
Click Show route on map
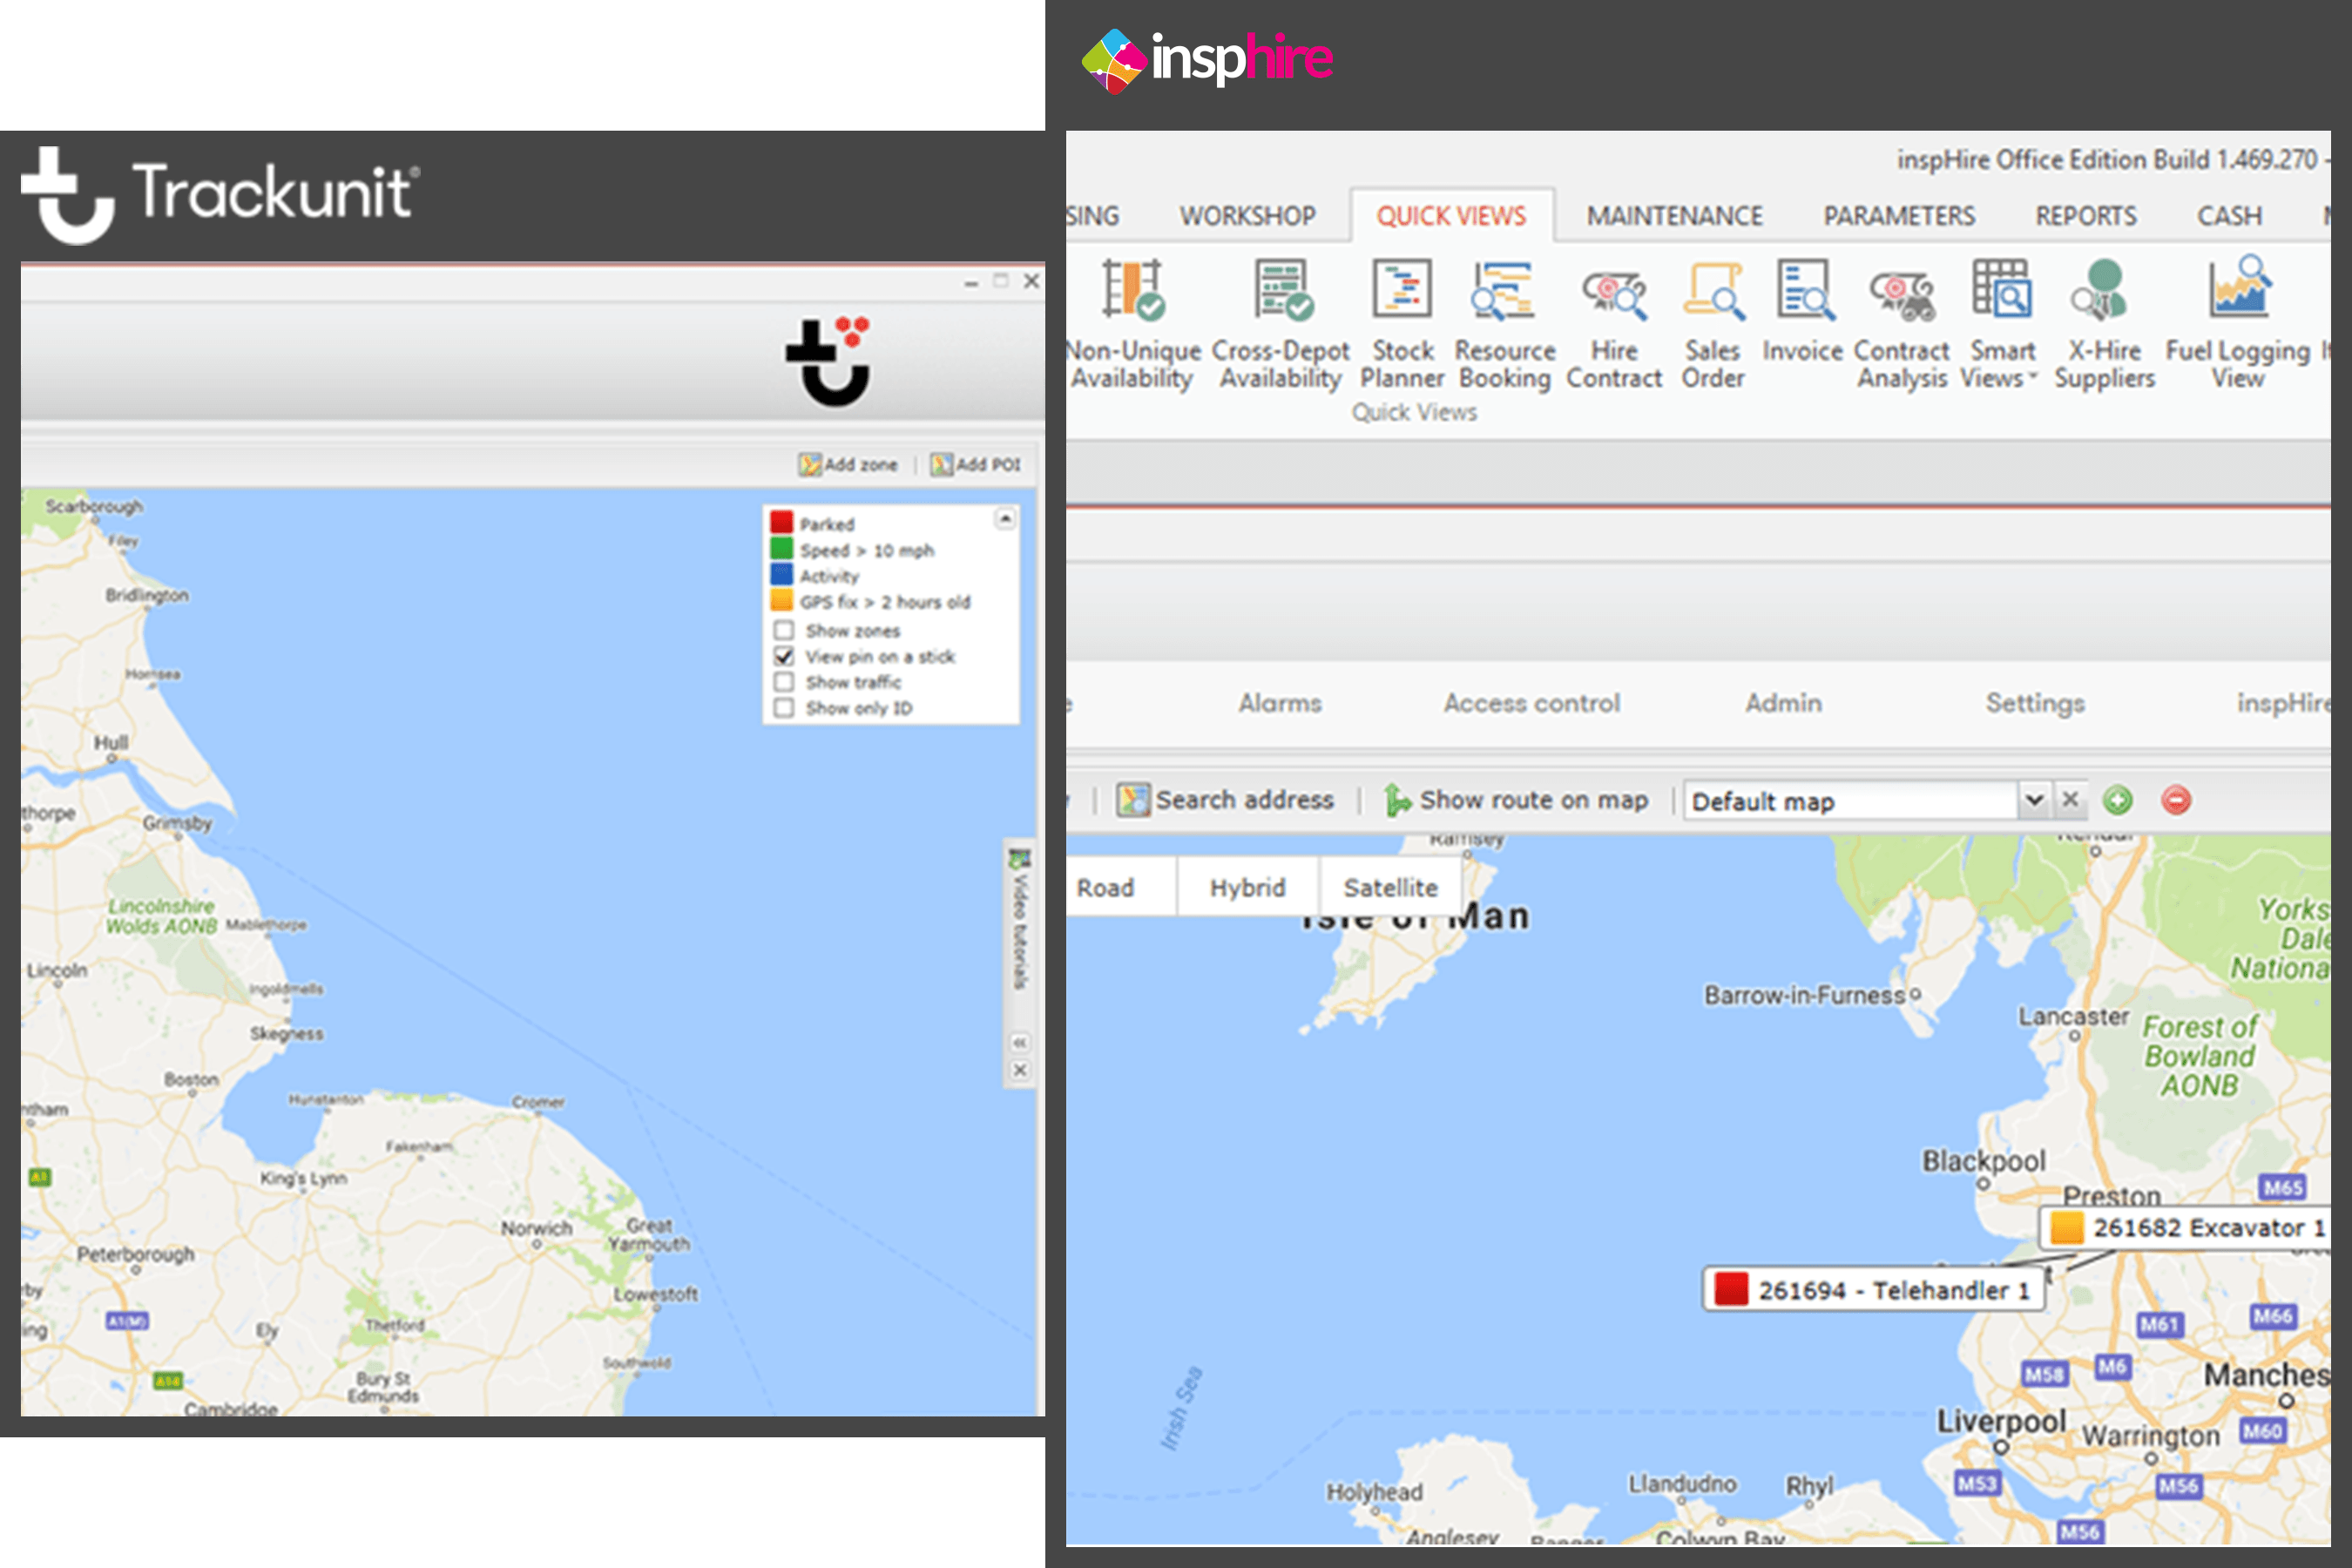point(1517,800)
